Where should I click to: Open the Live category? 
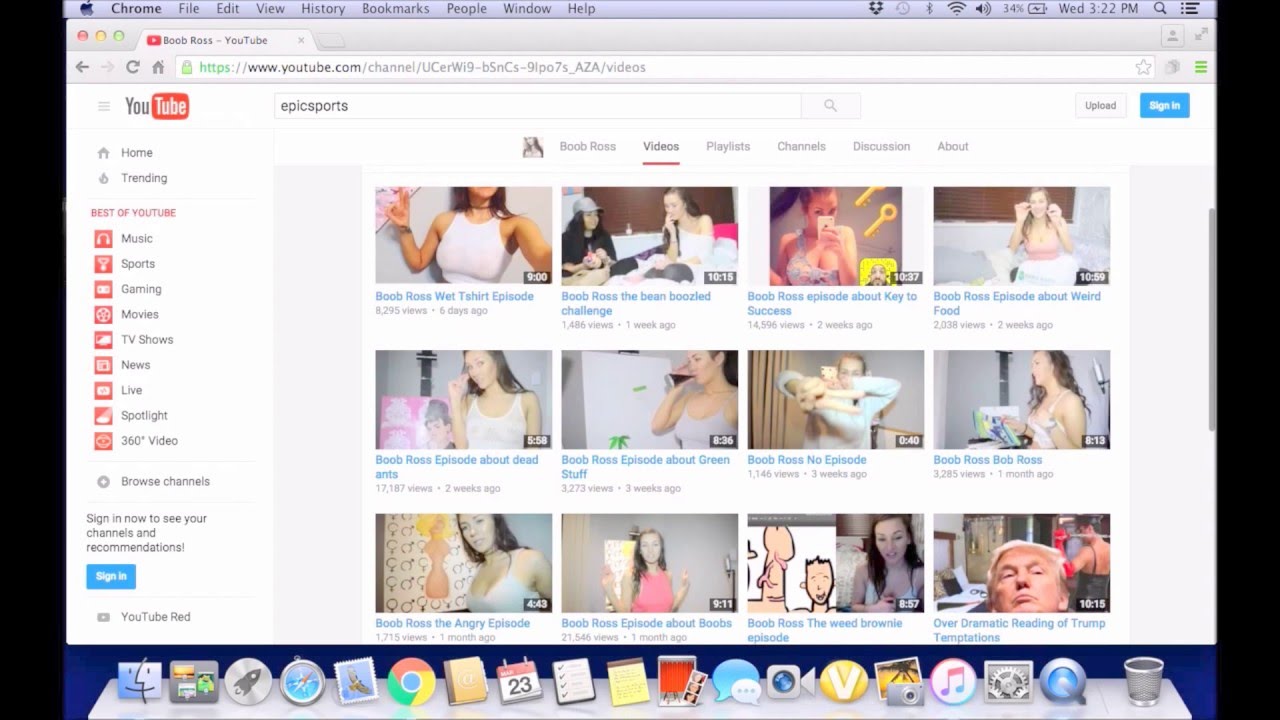coord(132,390)
